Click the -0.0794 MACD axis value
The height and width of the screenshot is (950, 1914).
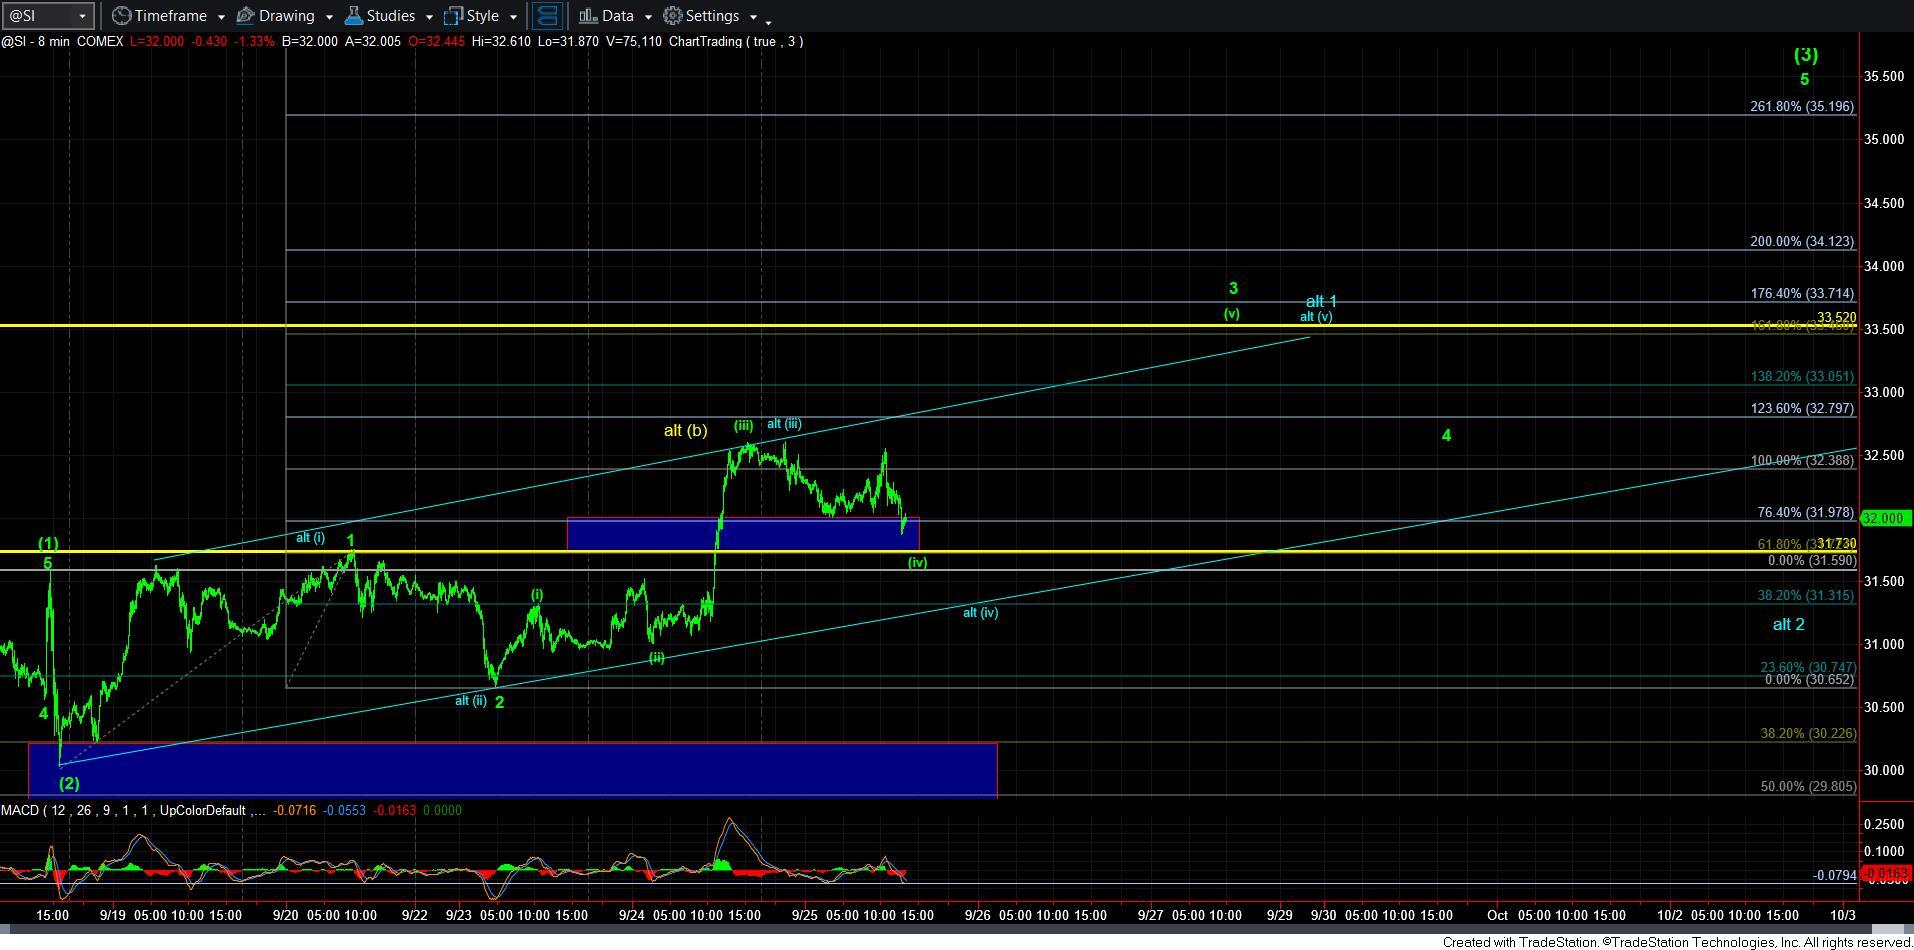(x=1833, y=875)
